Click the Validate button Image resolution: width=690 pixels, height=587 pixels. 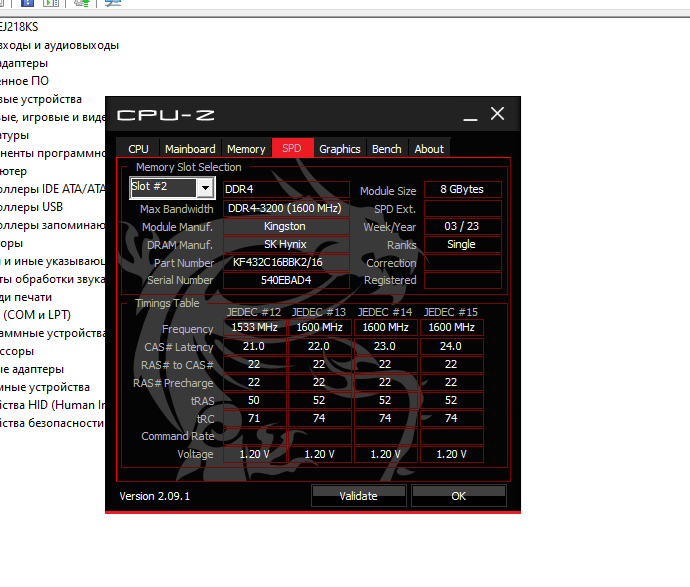359,496
